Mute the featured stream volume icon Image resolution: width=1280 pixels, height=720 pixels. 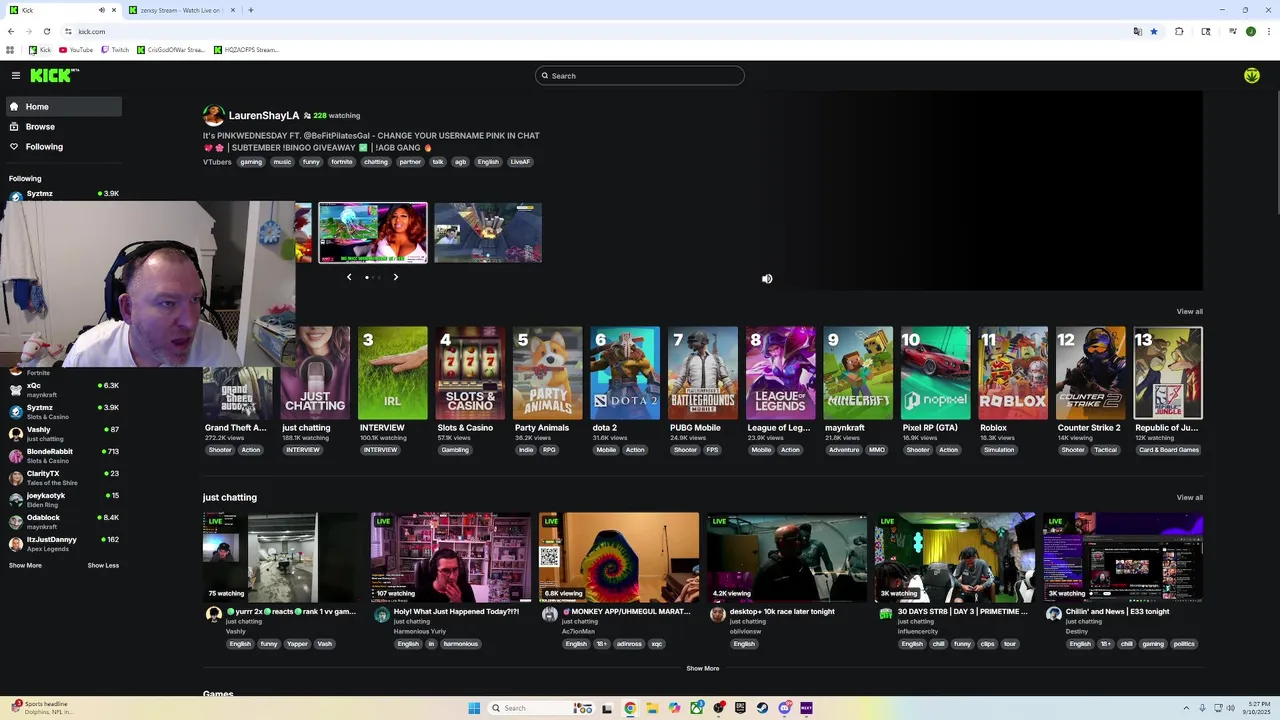point(767,279)
